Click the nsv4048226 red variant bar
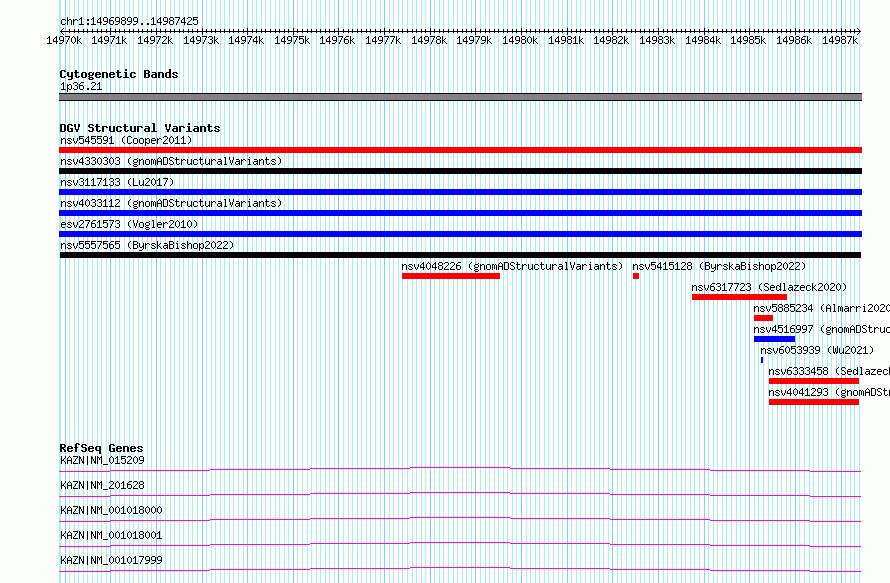The image size is (890, 583). pos(451,276)
